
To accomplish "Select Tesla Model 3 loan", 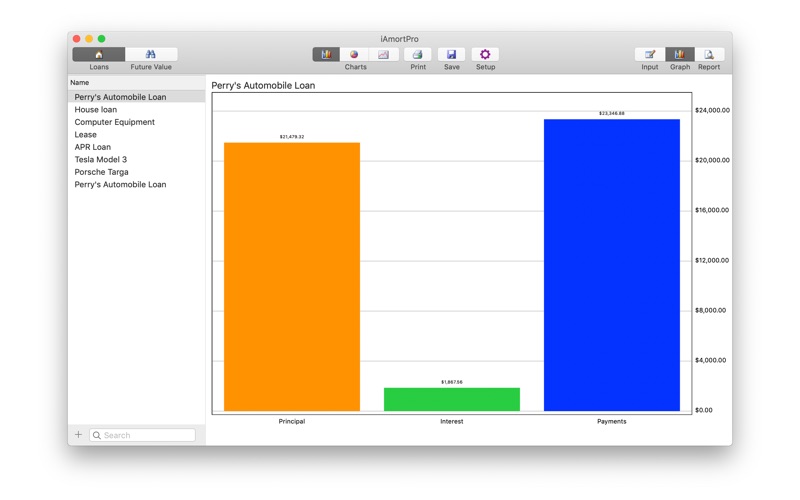I will tap(137, 160).
